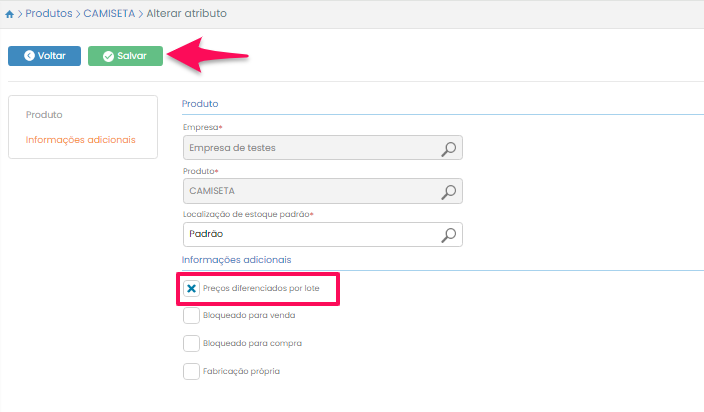
Task: Search stock locations using Padrão magnifier icon
Action: tap(449, 234)
